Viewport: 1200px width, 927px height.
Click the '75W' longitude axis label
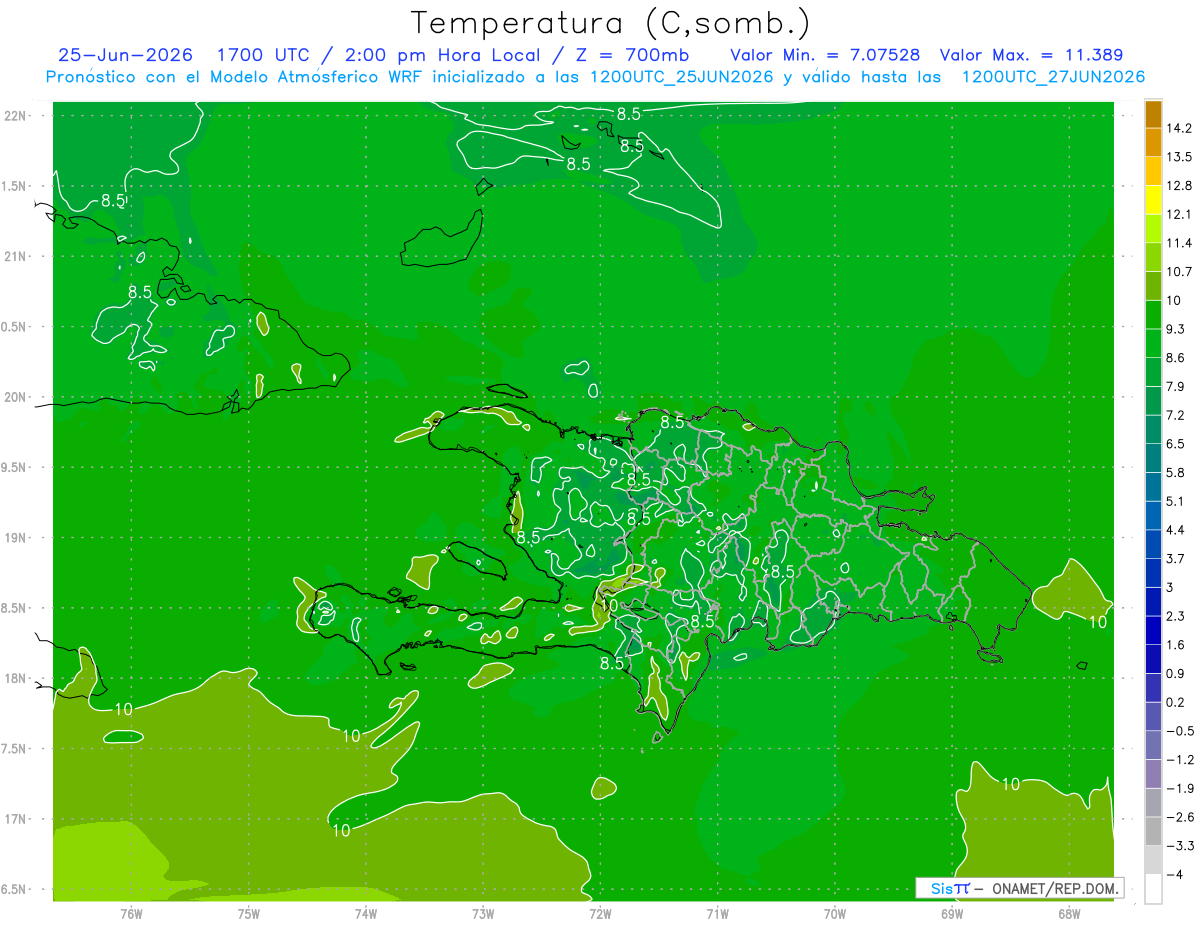coord(249,914)
